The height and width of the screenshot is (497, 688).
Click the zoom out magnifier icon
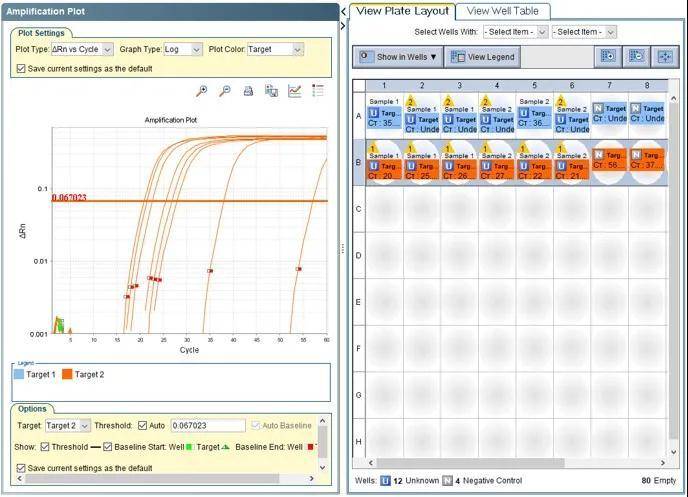(x=225, y=91)
